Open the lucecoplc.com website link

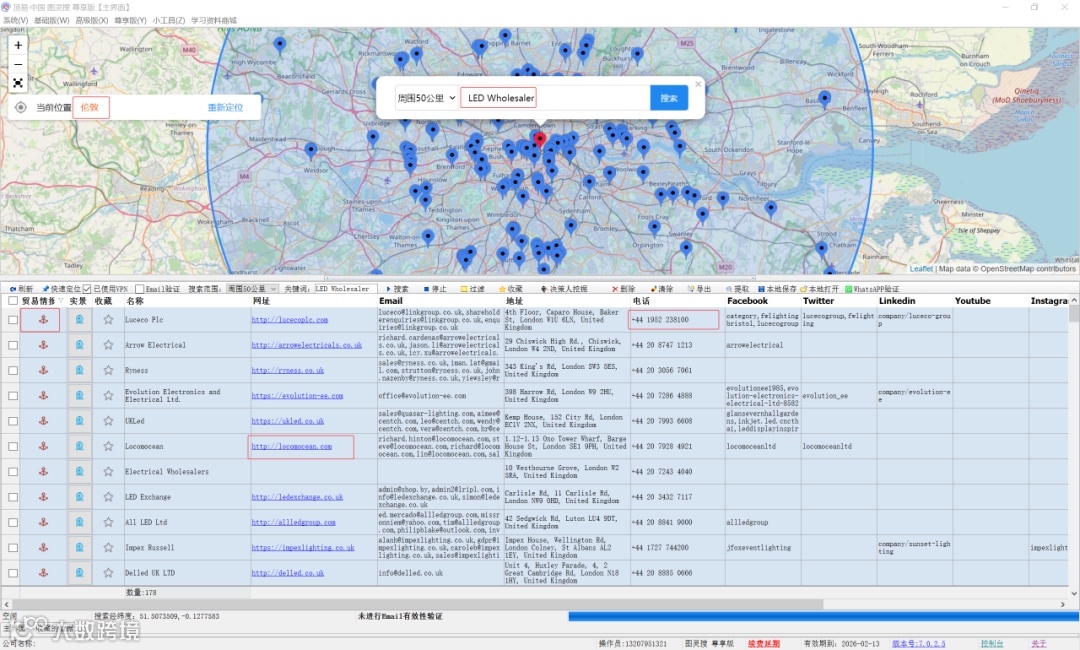[289, 319]
